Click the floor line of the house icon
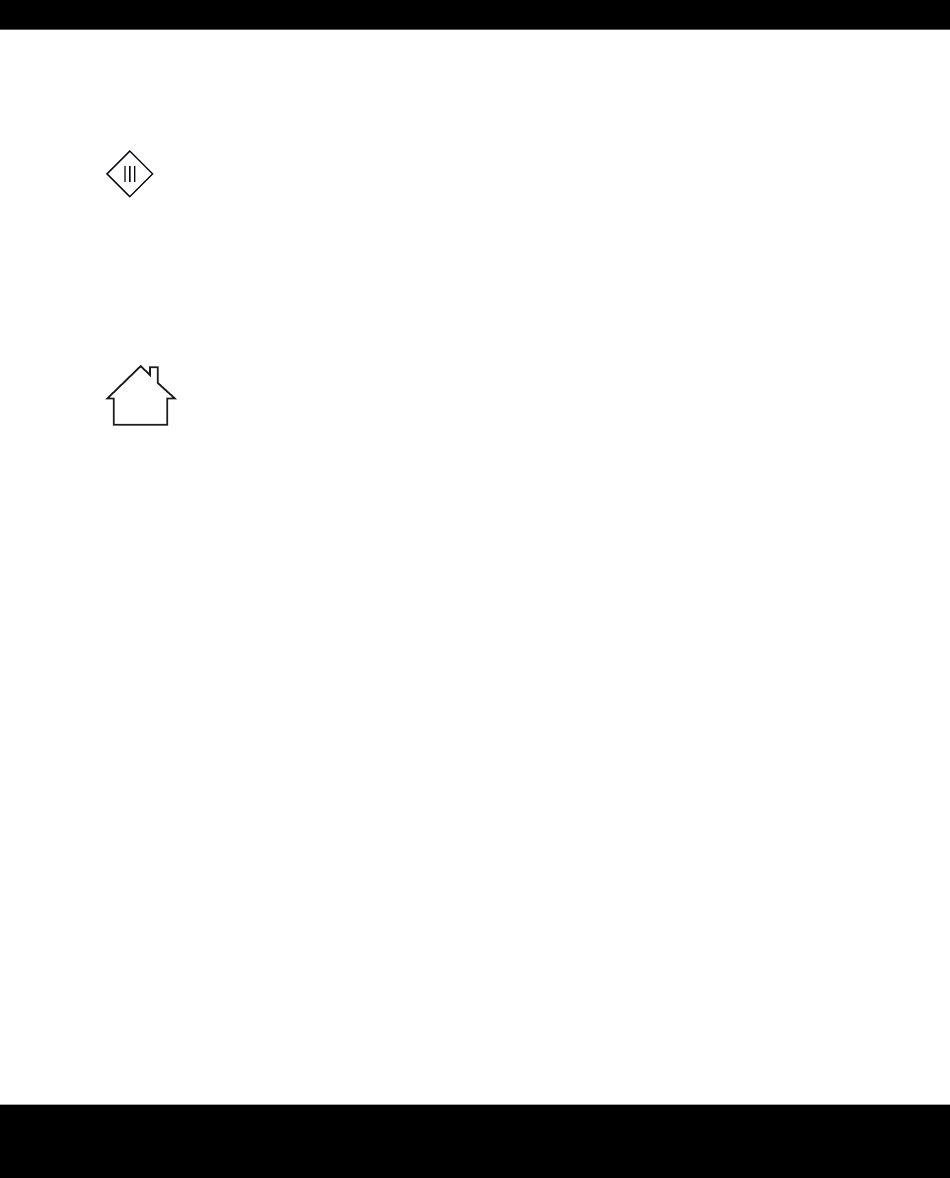Image resolution: width=950 pixels, height=1178 pixels. point(140,424)
